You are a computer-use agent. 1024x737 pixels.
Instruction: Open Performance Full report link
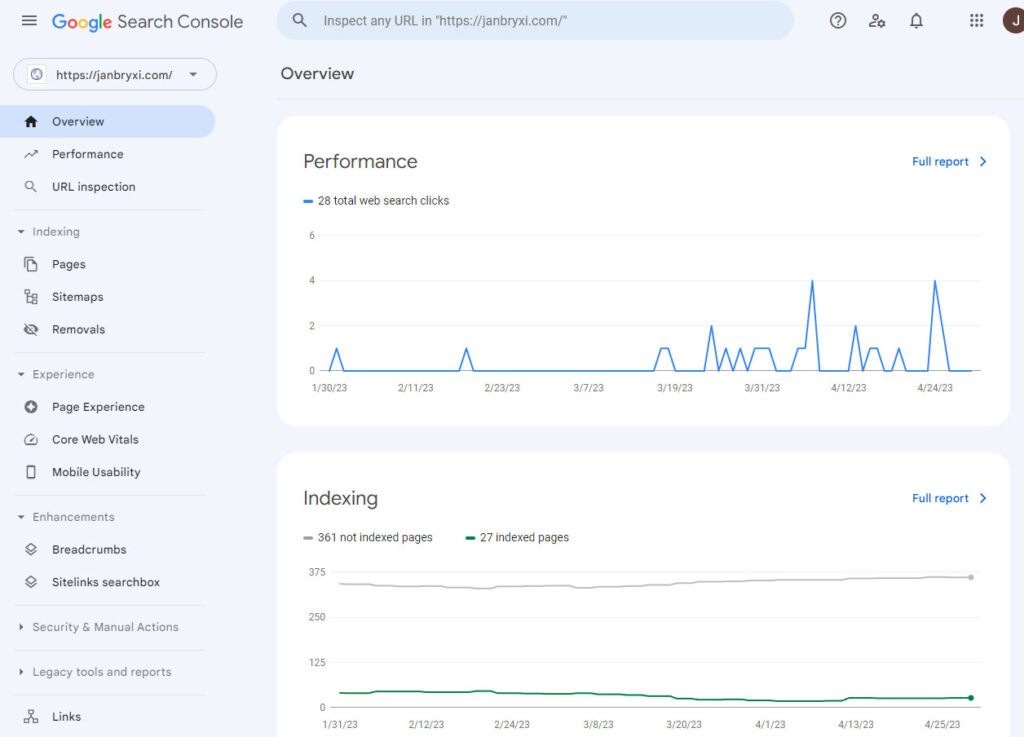coord(948,162)
